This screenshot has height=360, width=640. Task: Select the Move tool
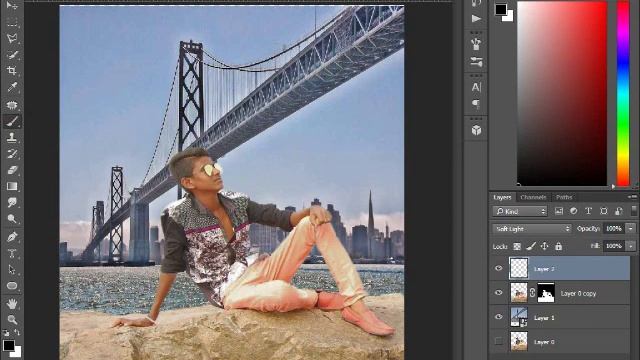tap(12, 6)
